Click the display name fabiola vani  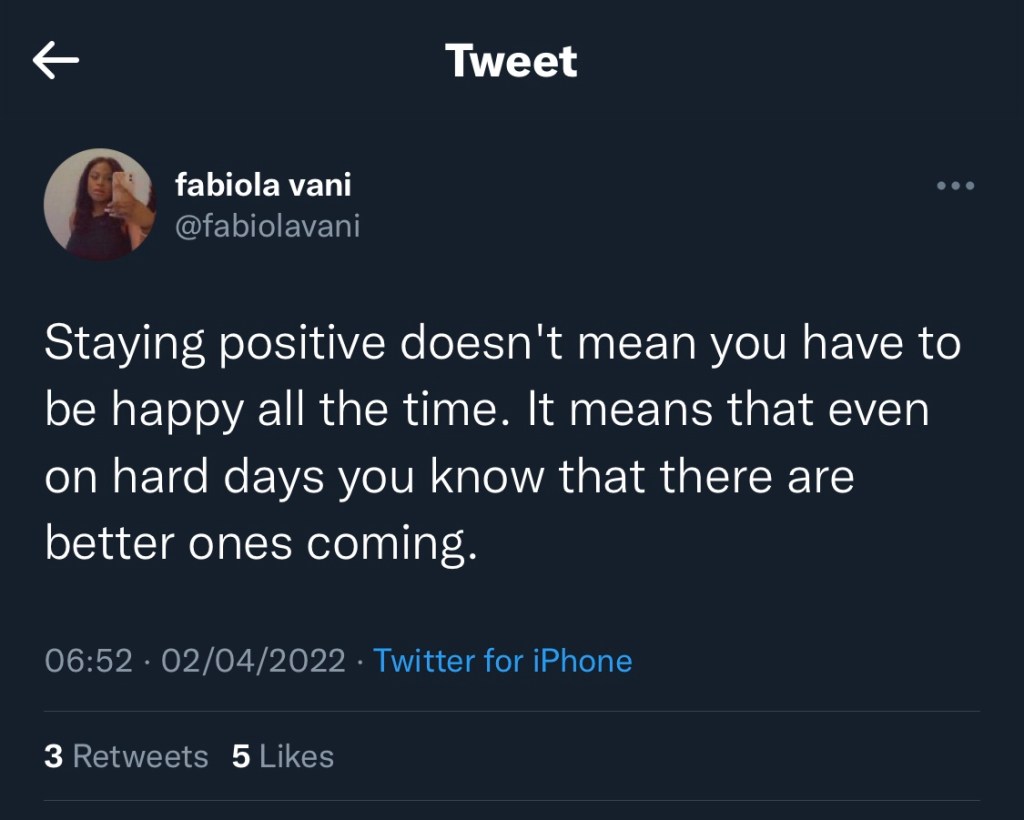[263, 185]
